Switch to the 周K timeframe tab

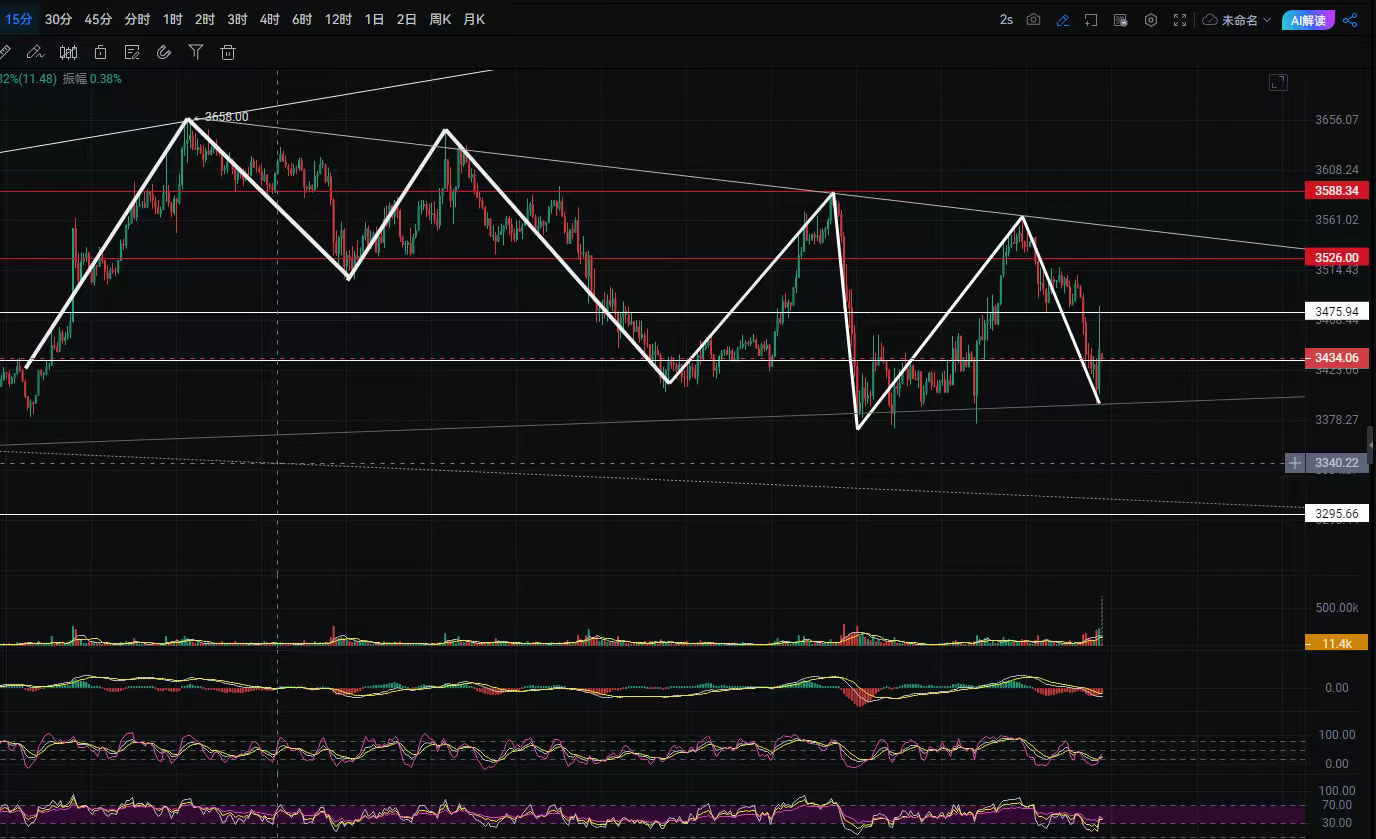pos(440,19)
